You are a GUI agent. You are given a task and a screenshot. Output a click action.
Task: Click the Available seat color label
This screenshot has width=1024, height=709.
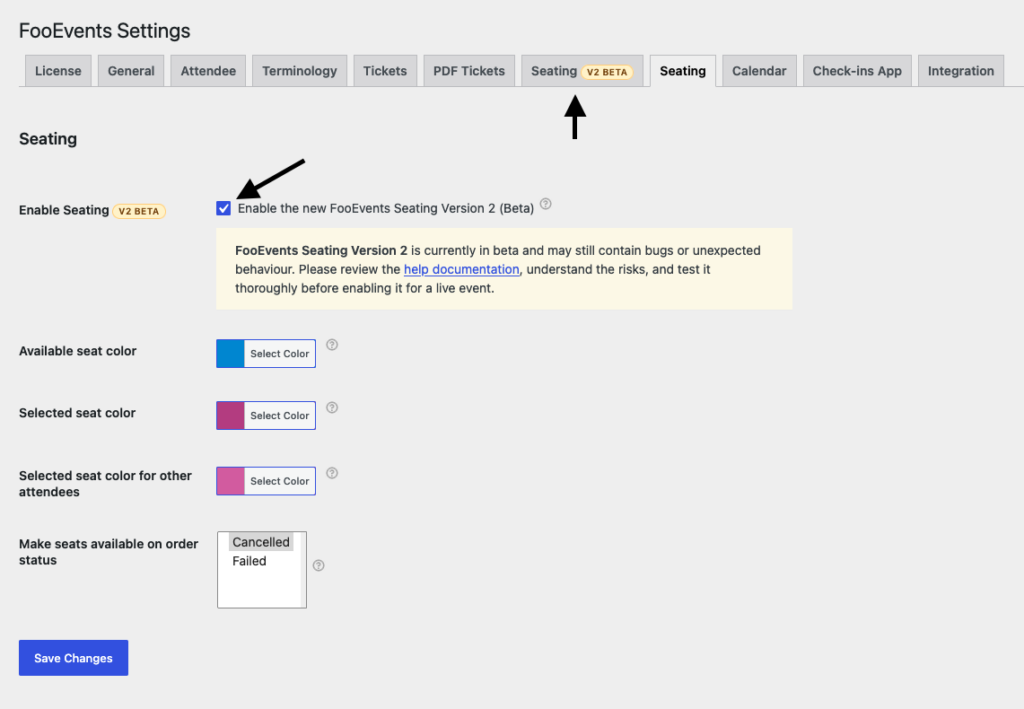point(78,351)
